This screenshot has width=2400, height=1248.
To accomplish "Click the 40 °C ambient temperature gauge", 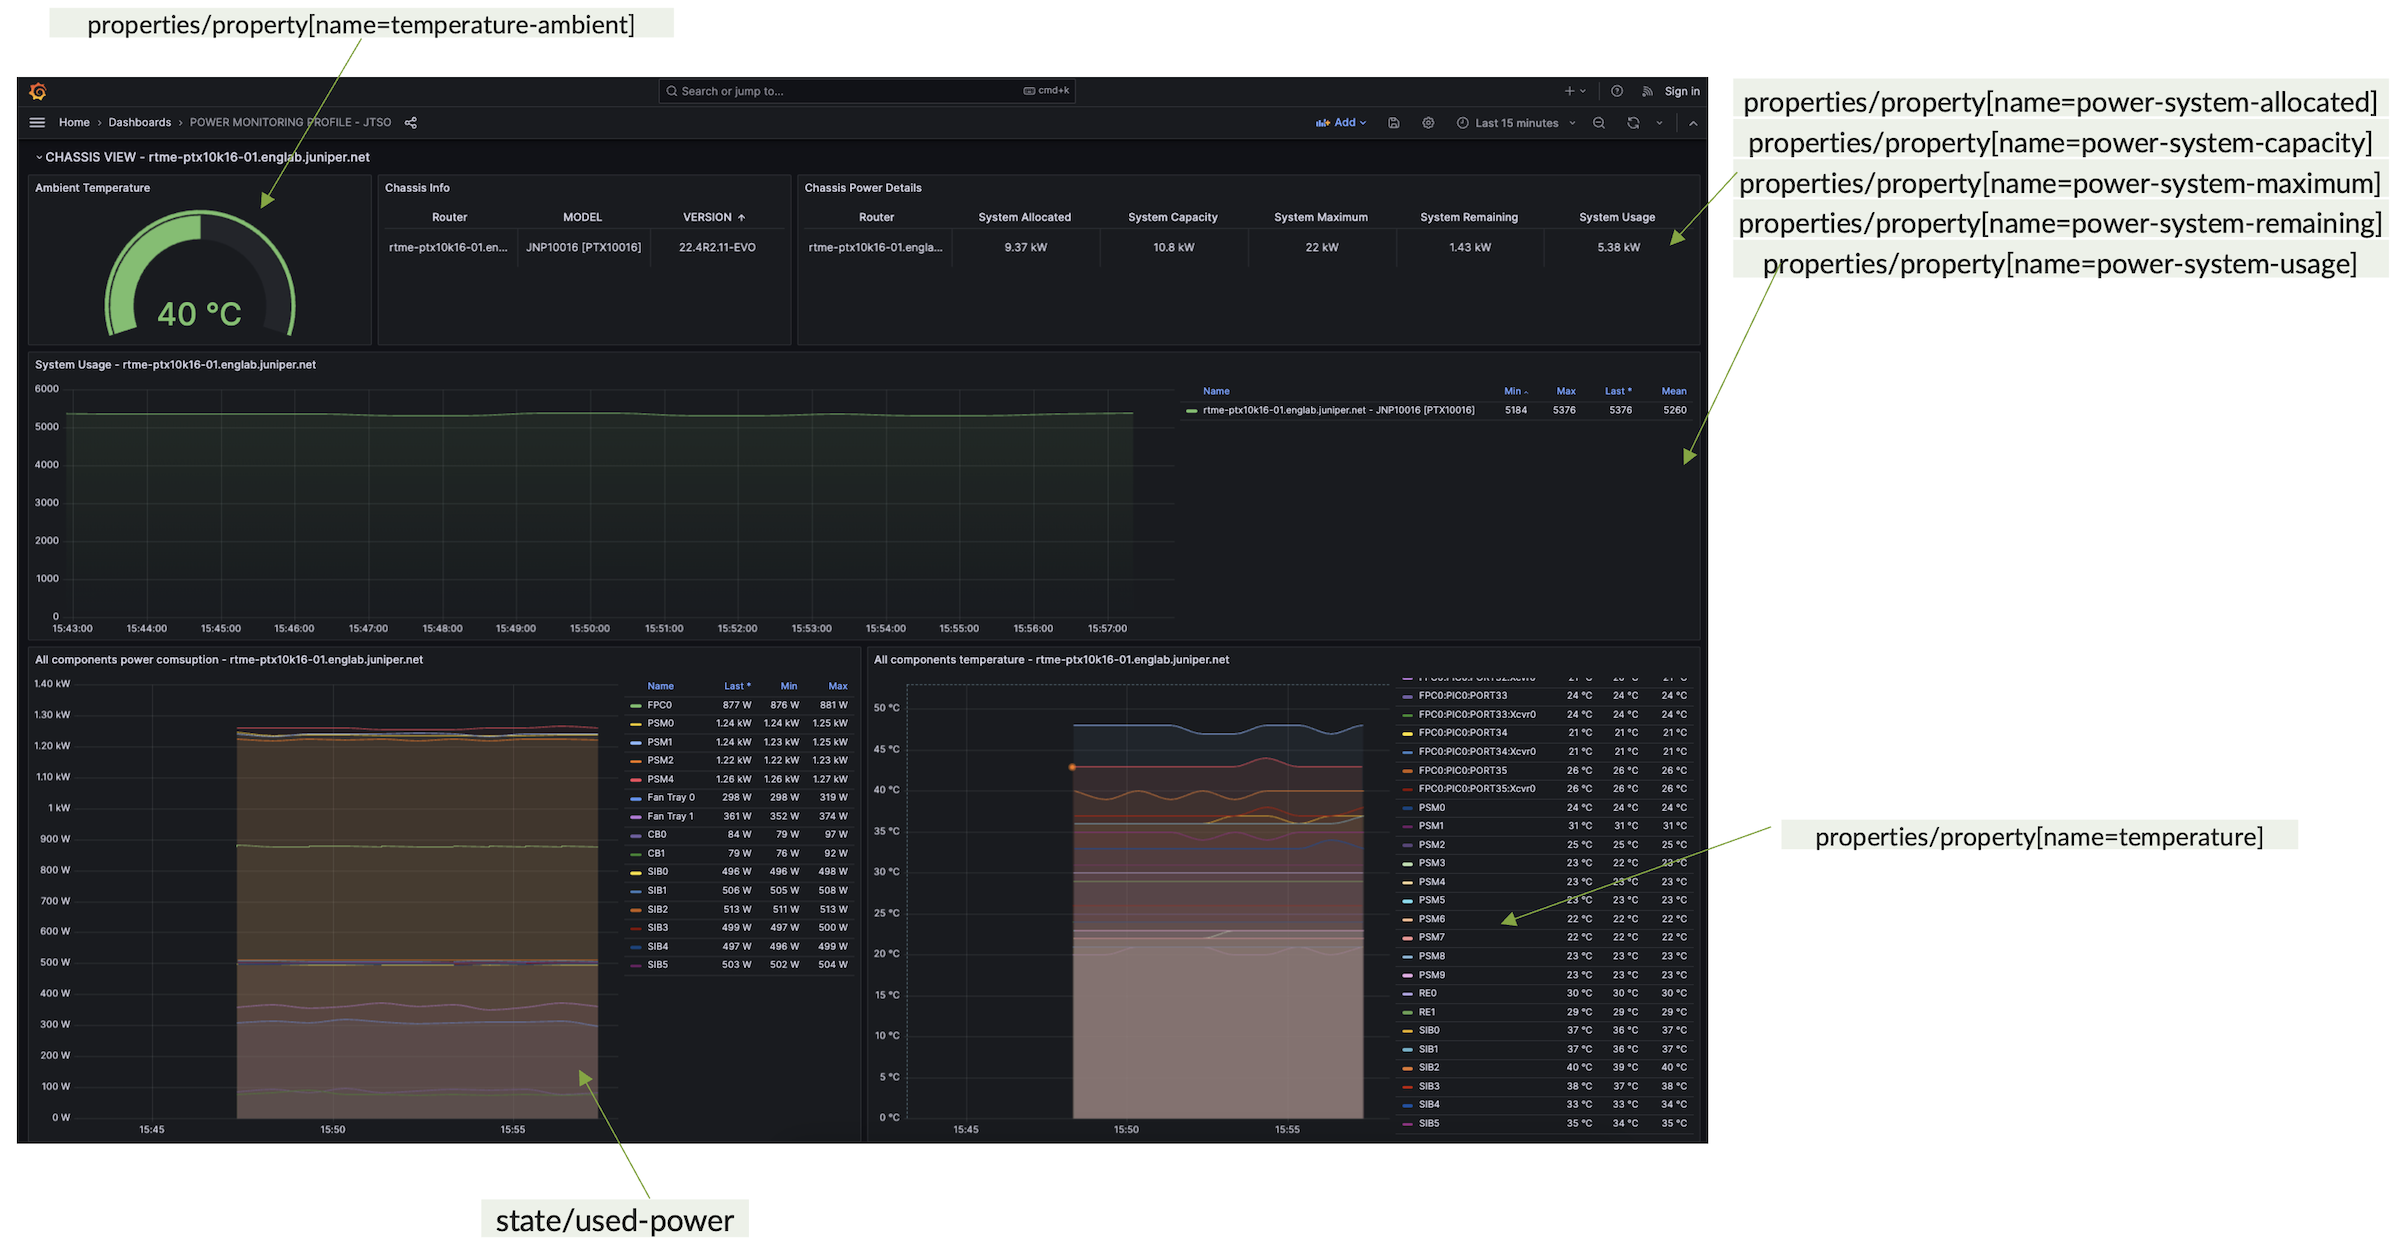I will click(x=200, y=273).
